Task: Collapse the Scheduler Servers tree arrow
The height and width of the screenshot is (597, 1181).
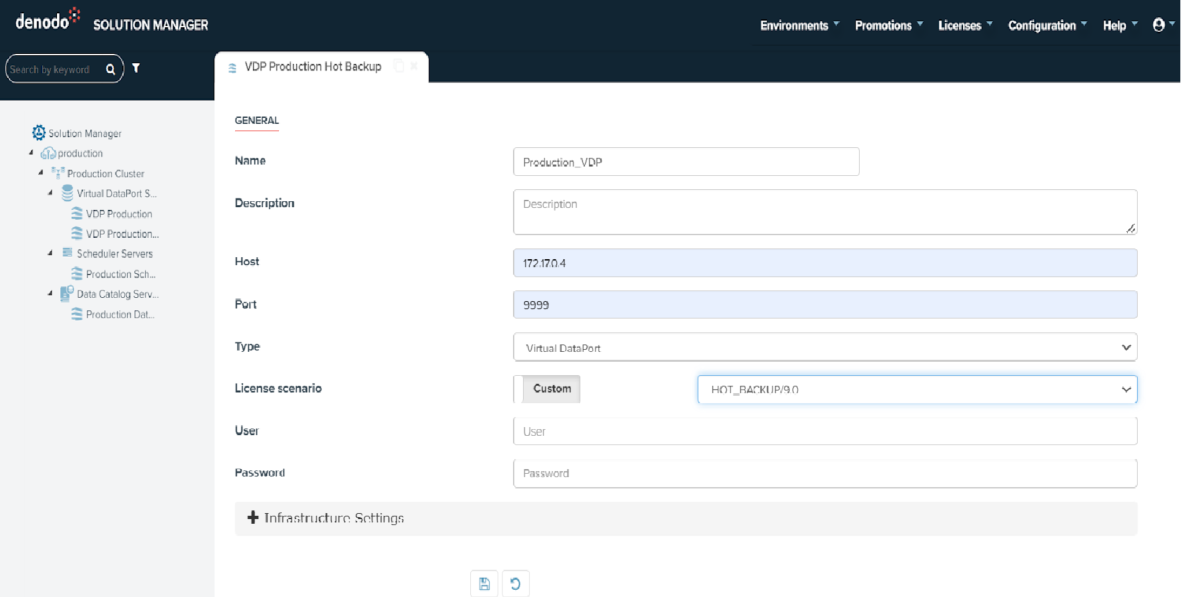Action: coord(50,253)
